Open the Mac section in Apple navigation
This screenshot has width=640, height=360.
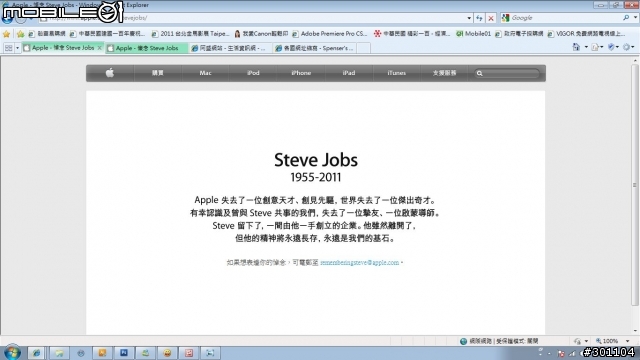[205, 73]
